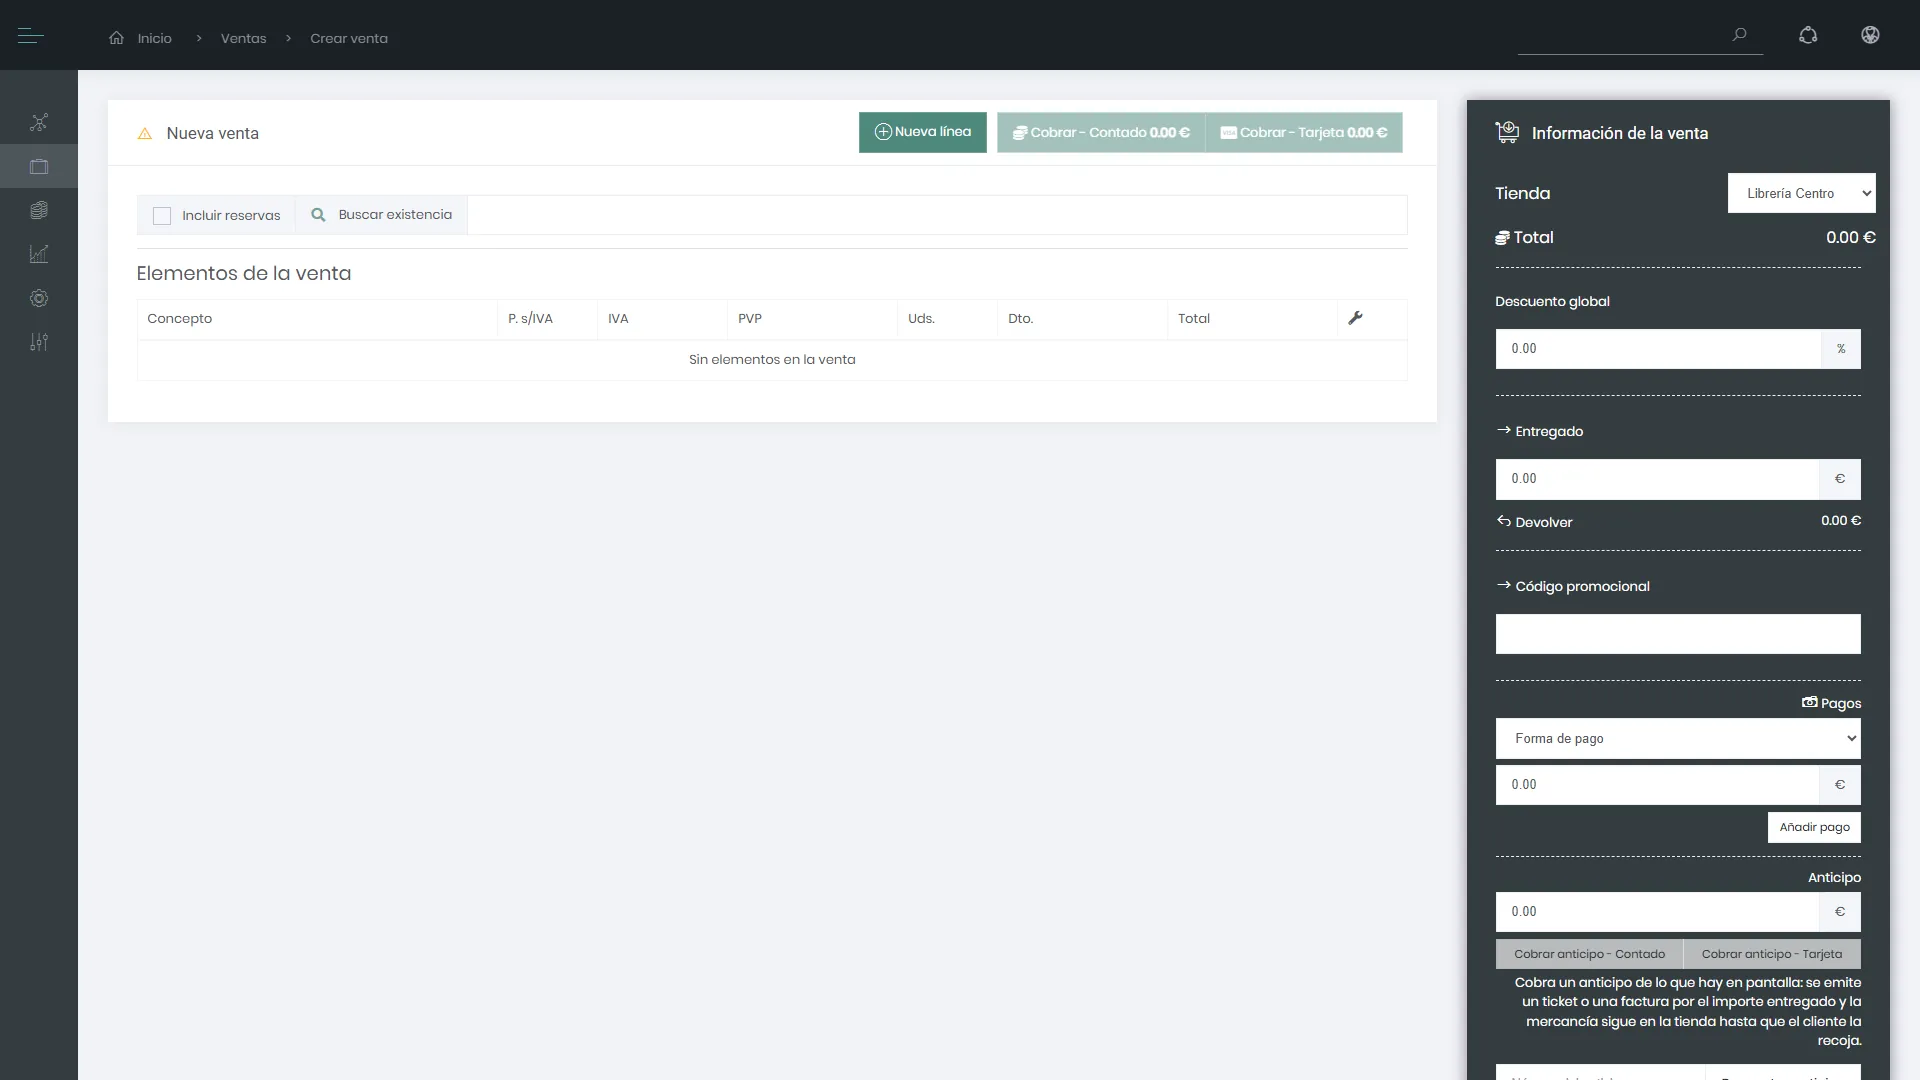Image resolution: width=1920 pixels, height=1080 pixels.
Task: Open the network nodes sidebar icon
Action: 39,122
